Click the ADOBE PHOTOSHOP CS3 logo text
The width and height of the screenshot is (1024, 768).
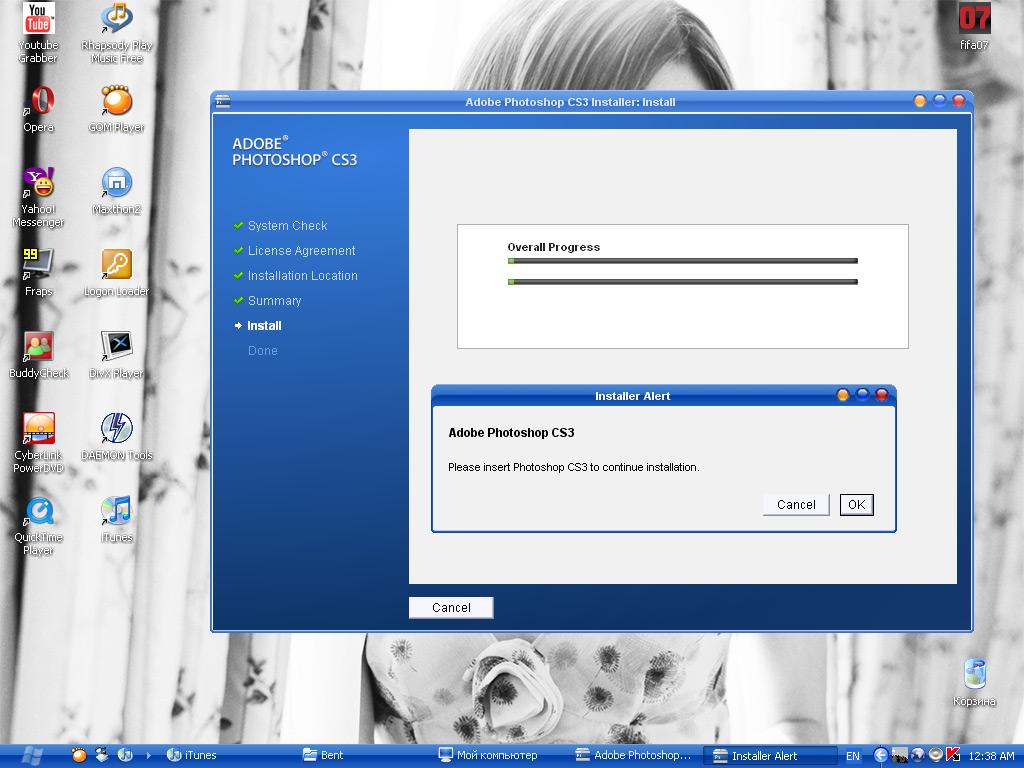point(295,152)
